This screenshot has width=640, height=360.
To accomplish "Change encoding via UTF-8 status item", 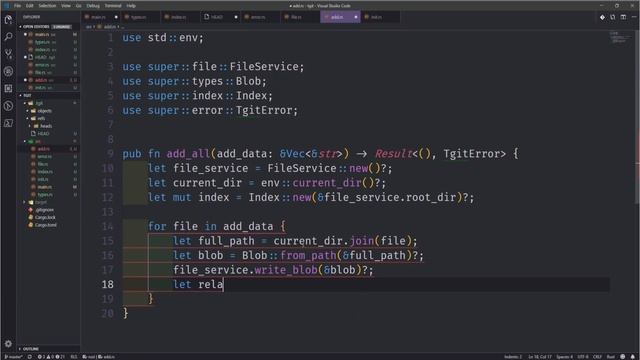I will click(583, 357).
